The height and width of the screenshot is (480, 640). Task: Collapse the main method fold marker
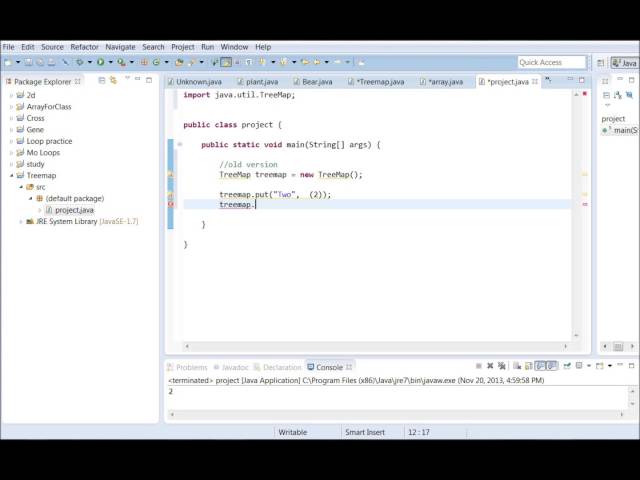tap(179, 144)
